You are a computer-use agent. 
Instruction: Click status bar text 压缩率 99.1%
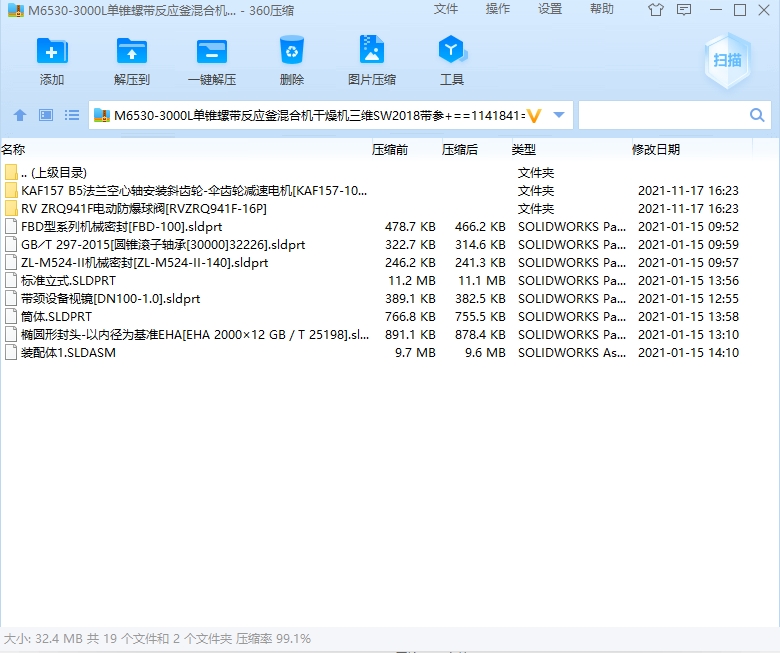pos(273,639)
